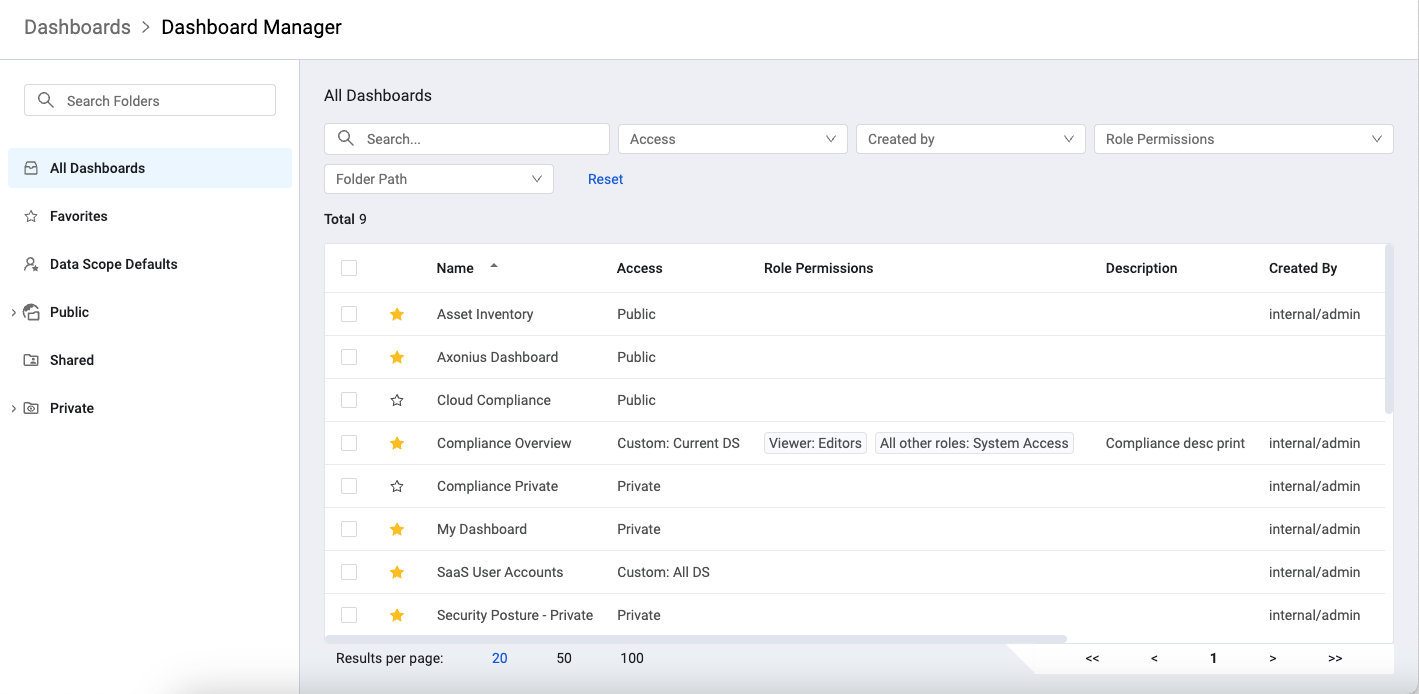The height and width of the screenshot is (694, 1419).
Task: Click the Private folder icon
Action: click(x=31, y=408)
